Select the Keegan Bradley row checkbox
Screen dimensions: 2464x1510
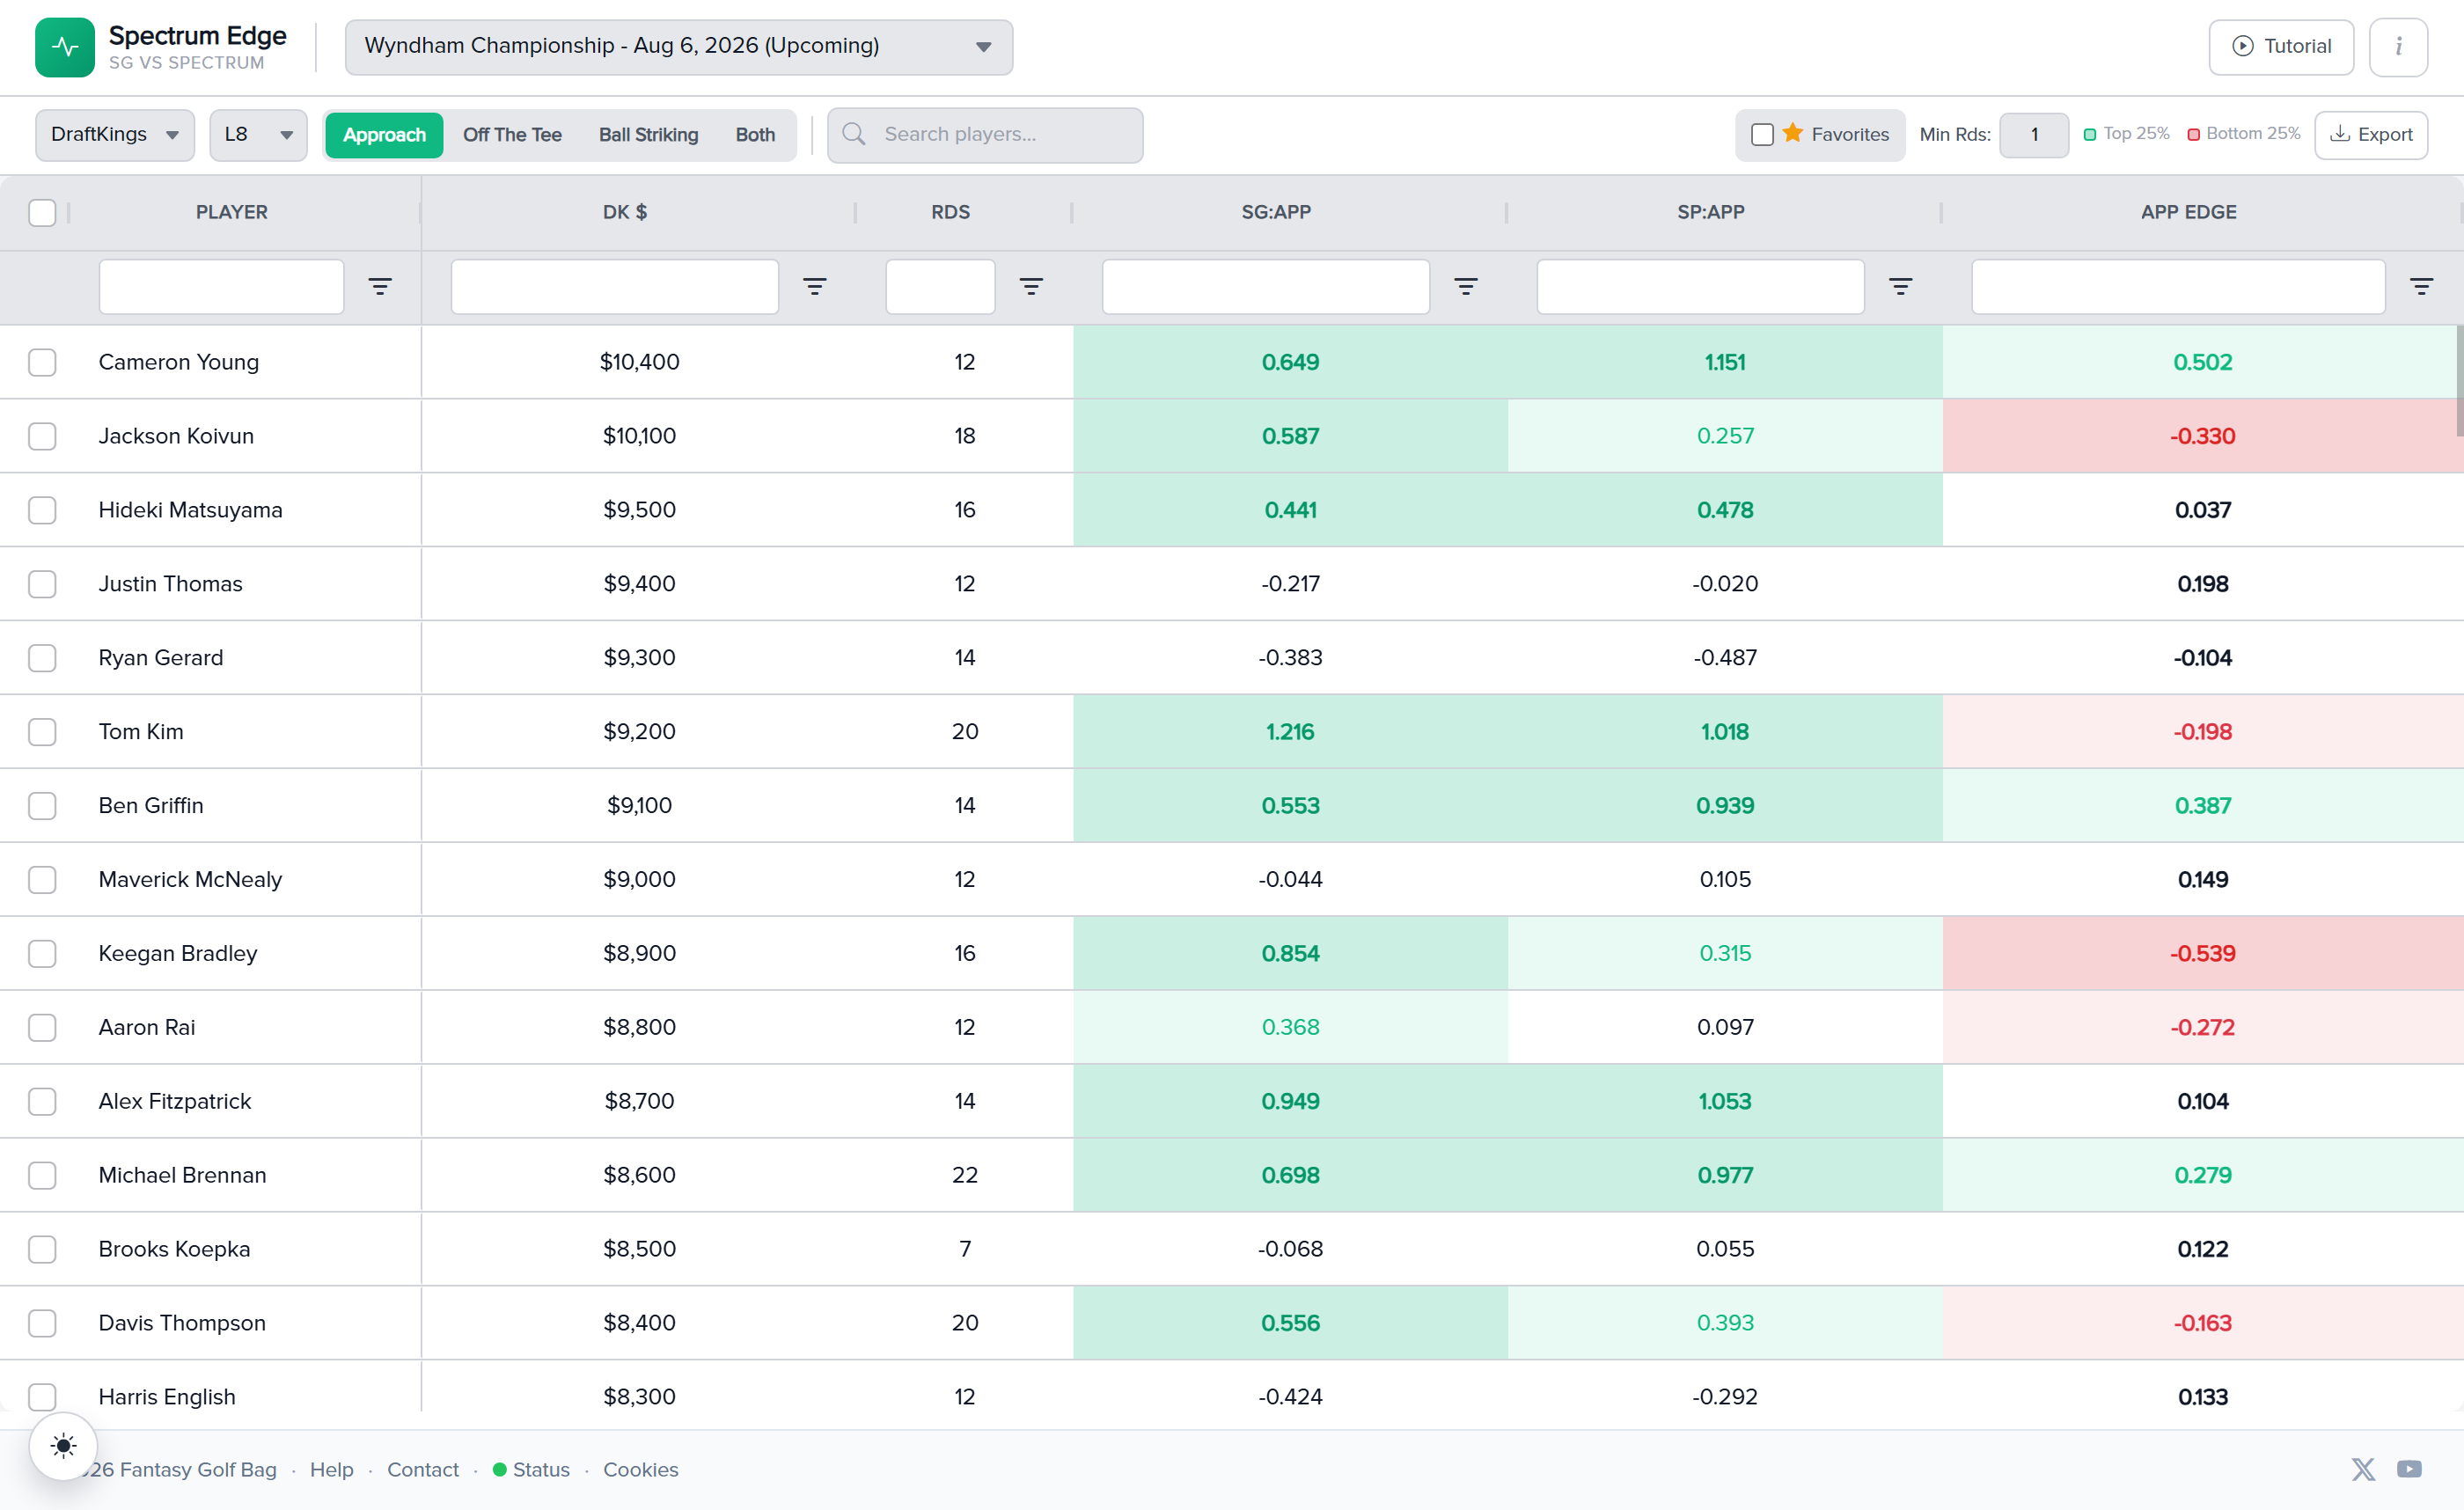[x=42, y=954]
